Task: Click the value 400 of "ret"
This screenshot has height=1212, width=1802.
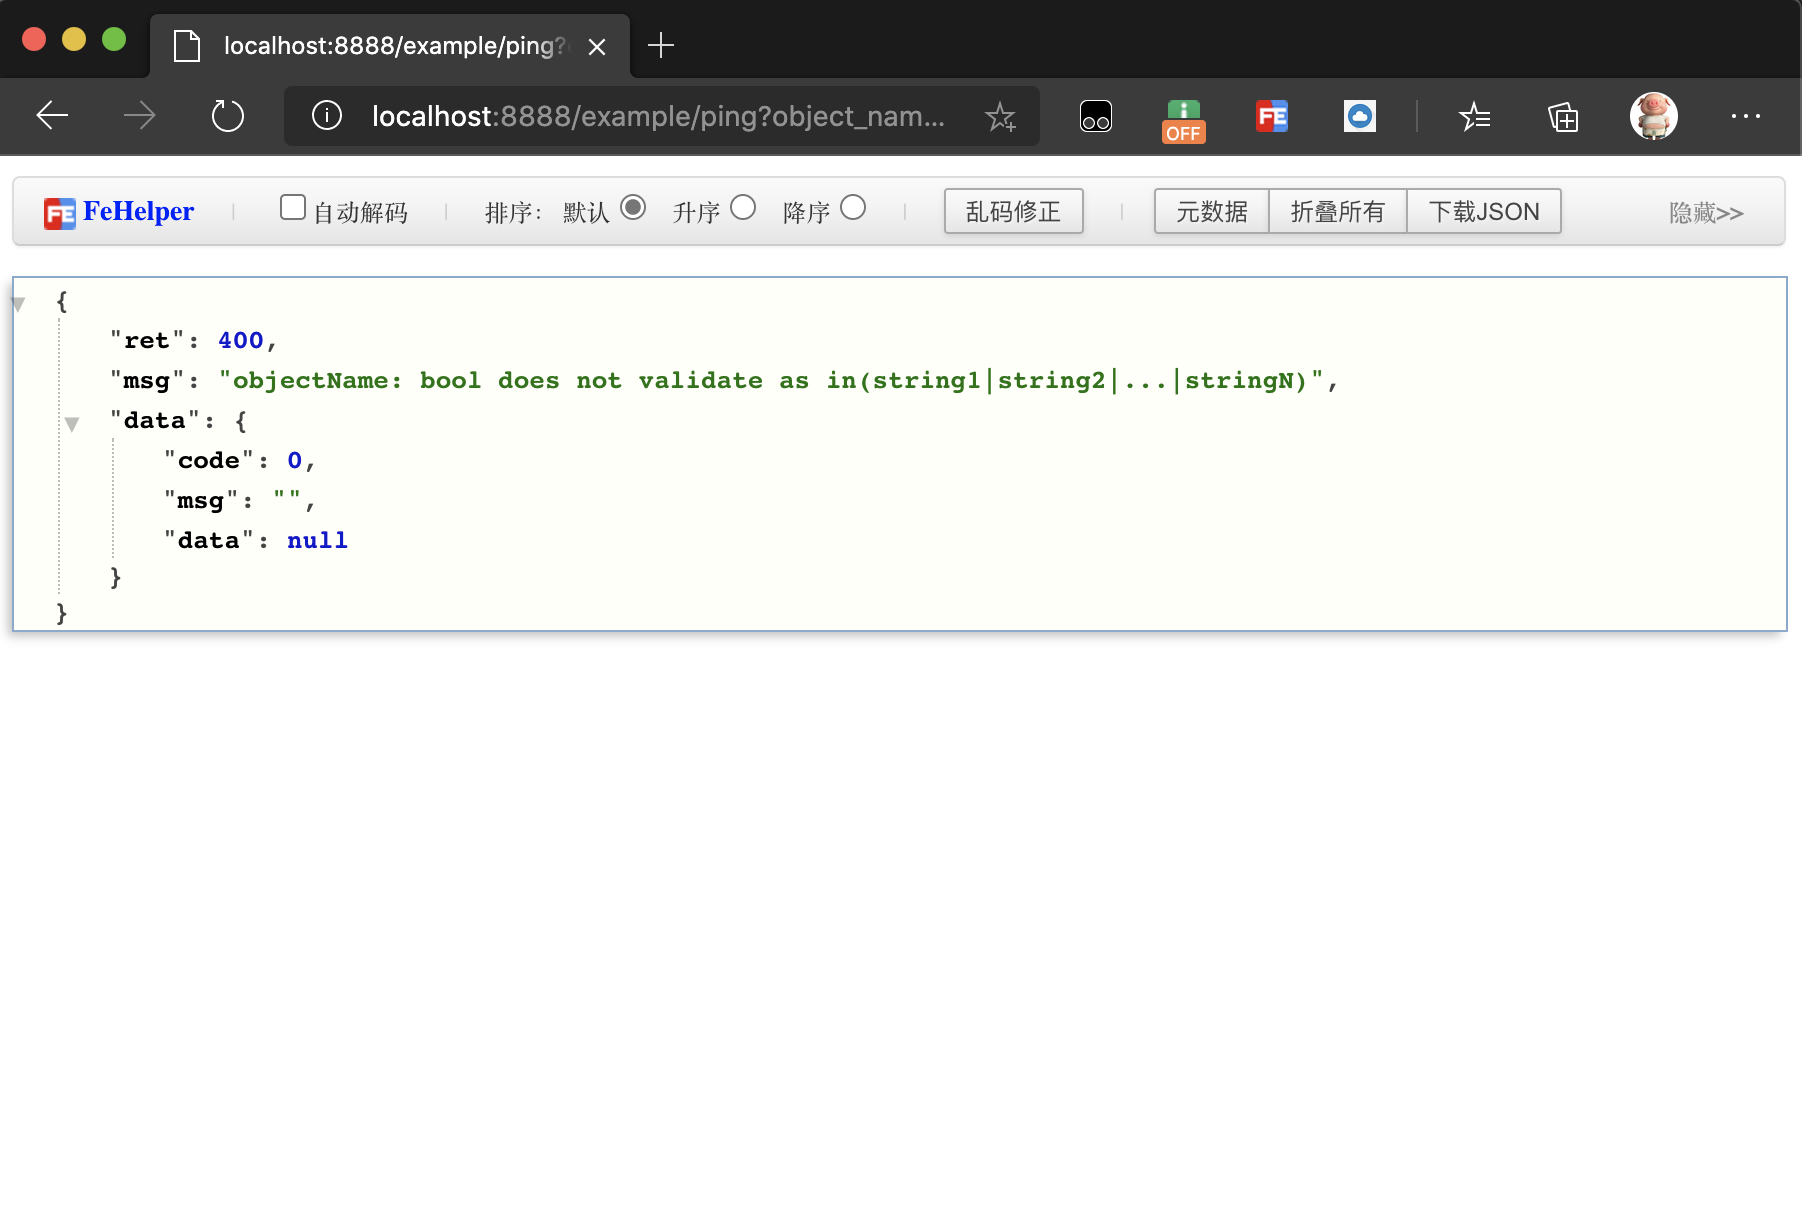Action: (241, 340)
